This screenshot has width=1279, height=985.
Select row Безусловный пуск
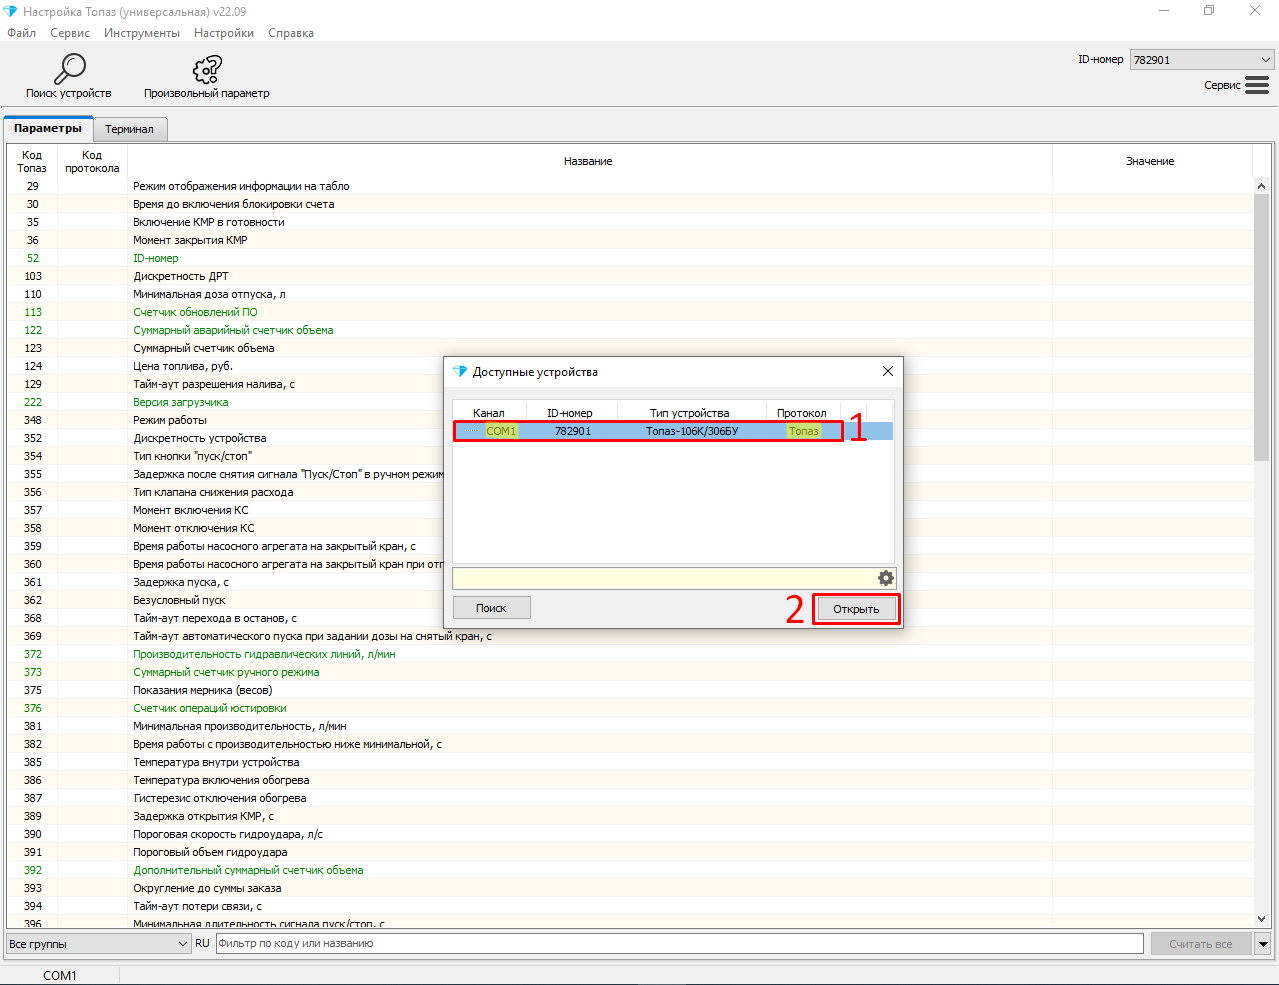coord(225,600)
